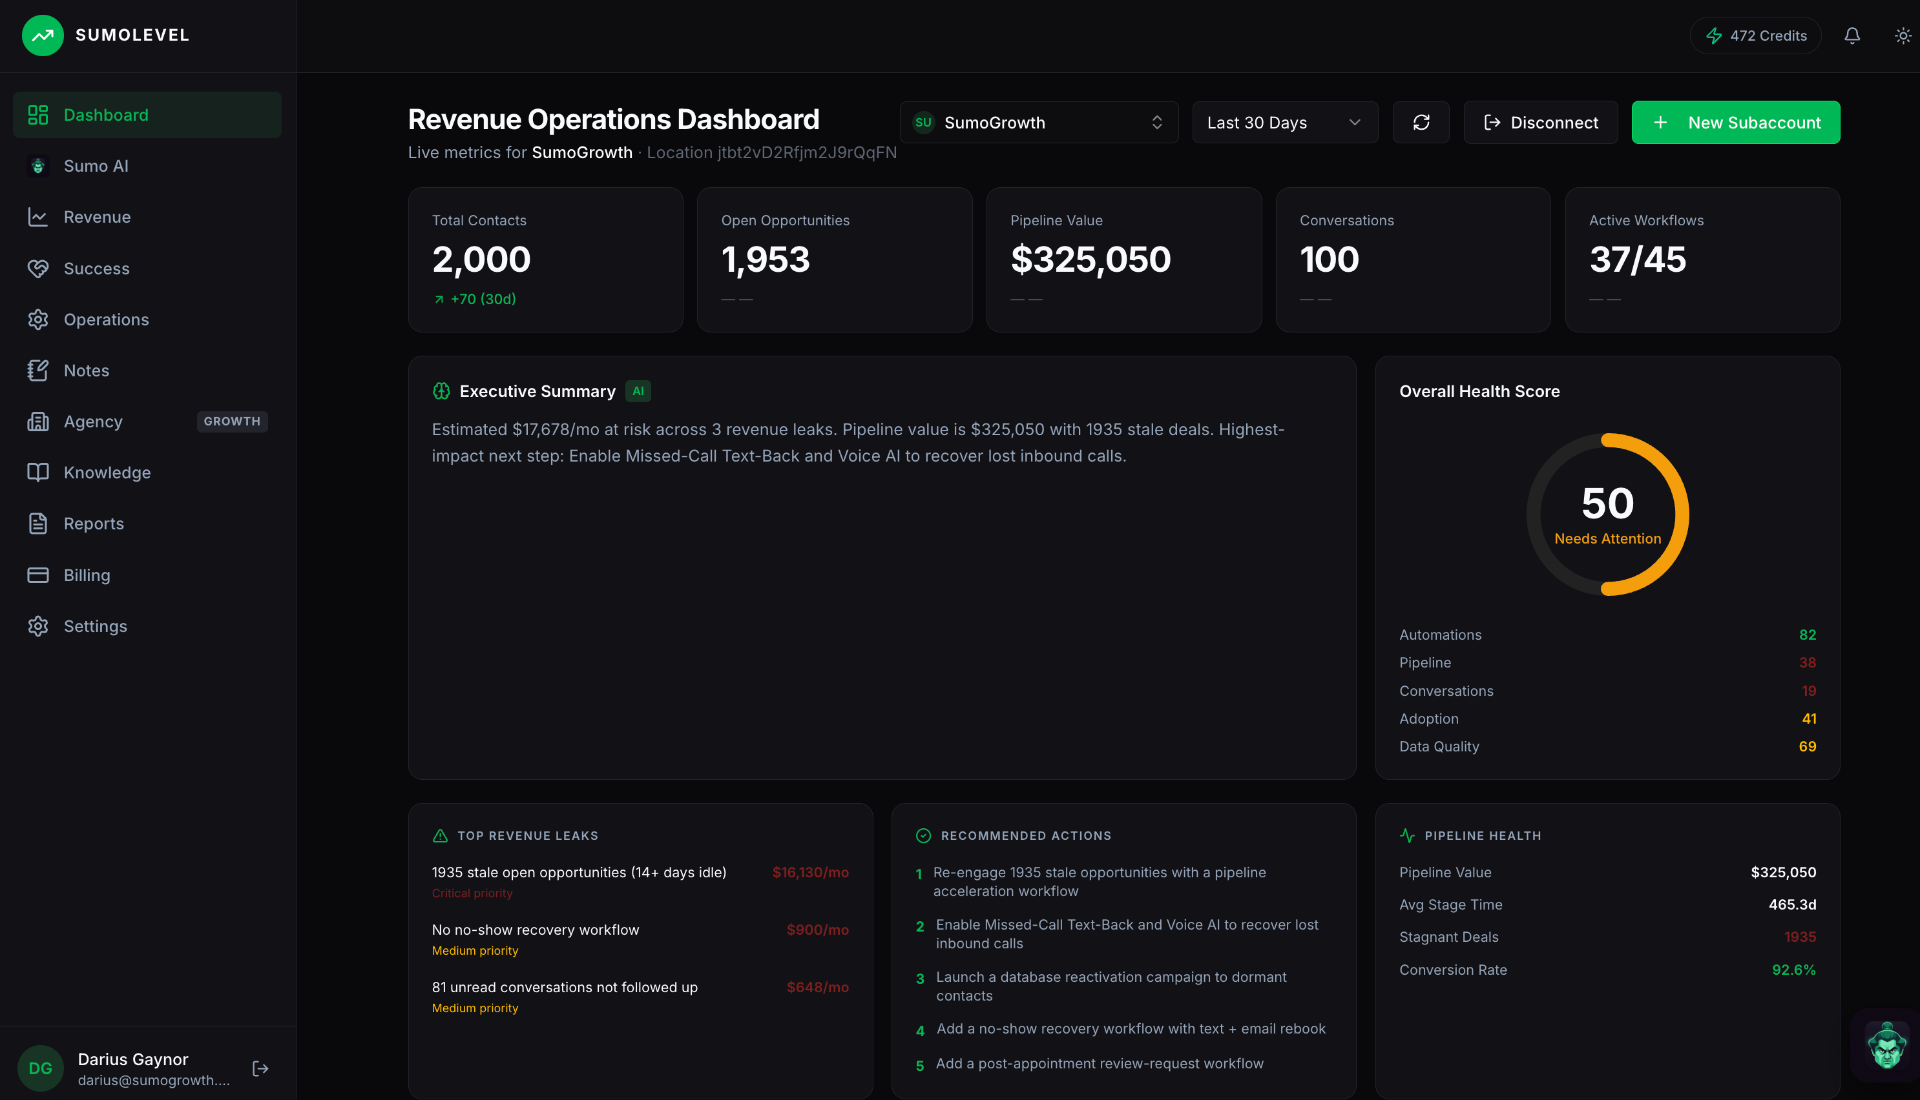
Task: Click the Disconnect button
Action: [1541, 122]
